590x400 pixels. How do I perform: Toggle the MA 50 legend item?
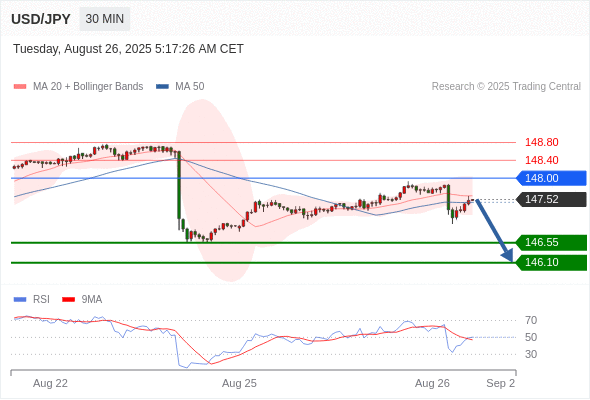(x=180, y=87)
